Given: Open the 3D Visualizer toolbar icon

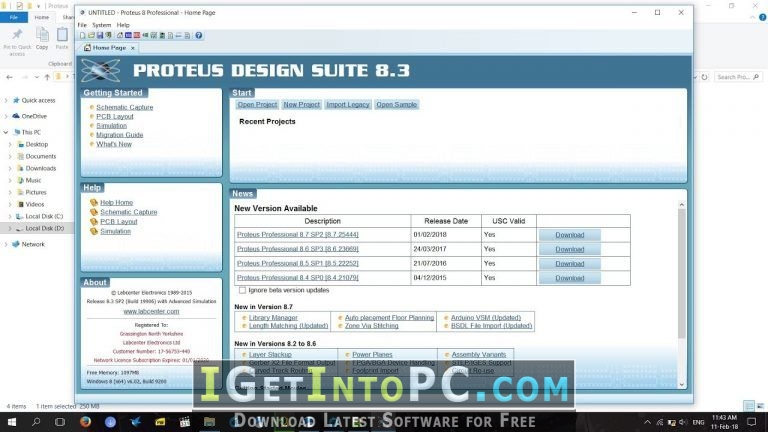Looking at the screenshot, I should [145, 35].
